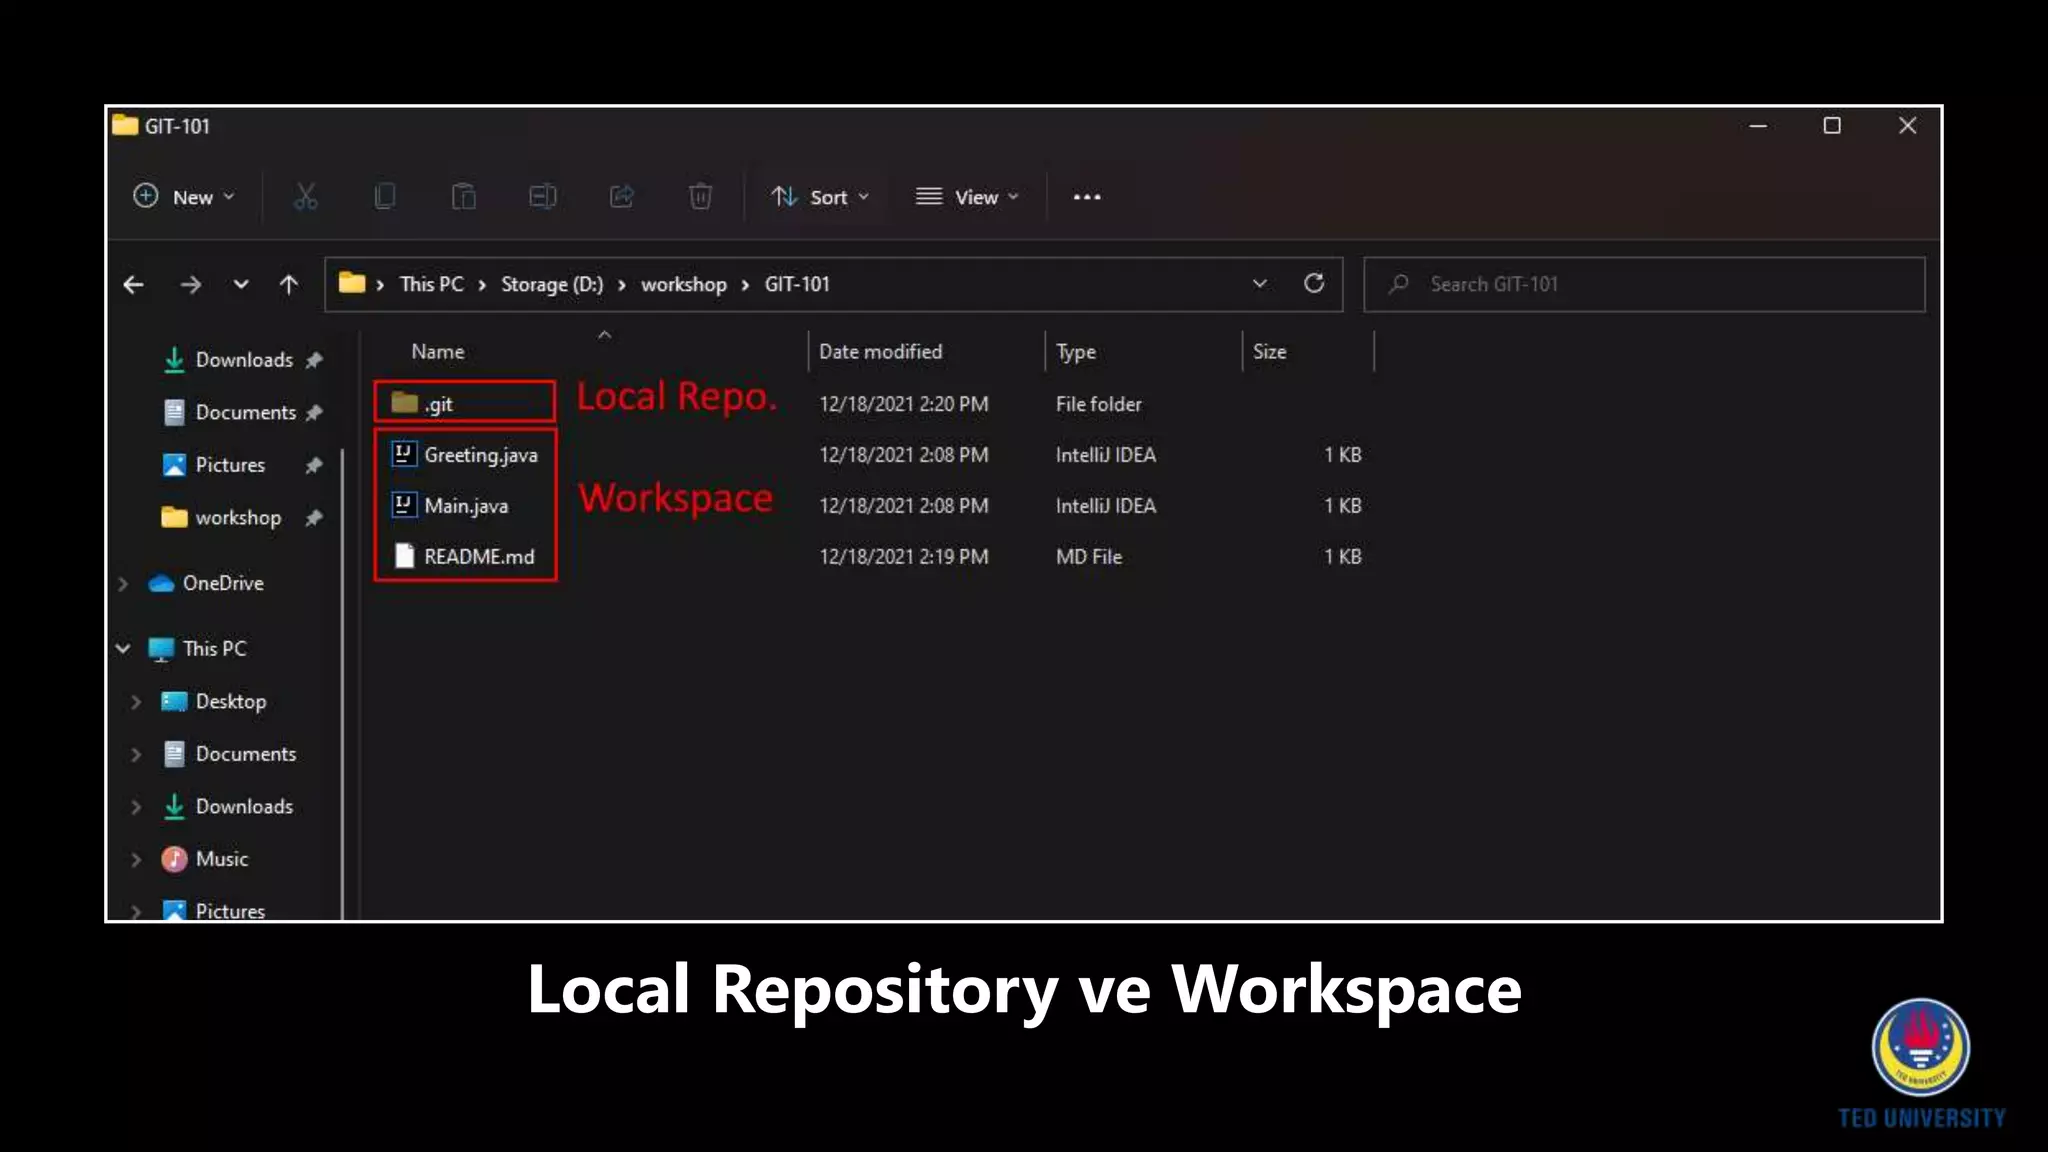Open pinned Documents in quick access
The width and height of the screenshot is (2048, 1152).
tap(243, 413)
